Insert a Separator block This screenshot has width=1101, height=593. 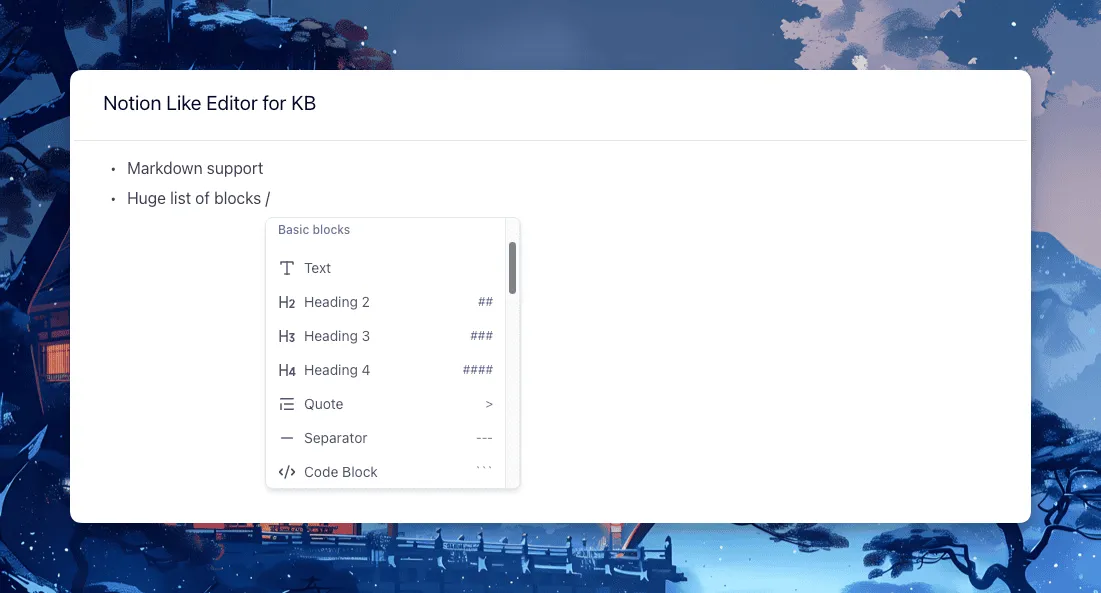click(385, 439)
